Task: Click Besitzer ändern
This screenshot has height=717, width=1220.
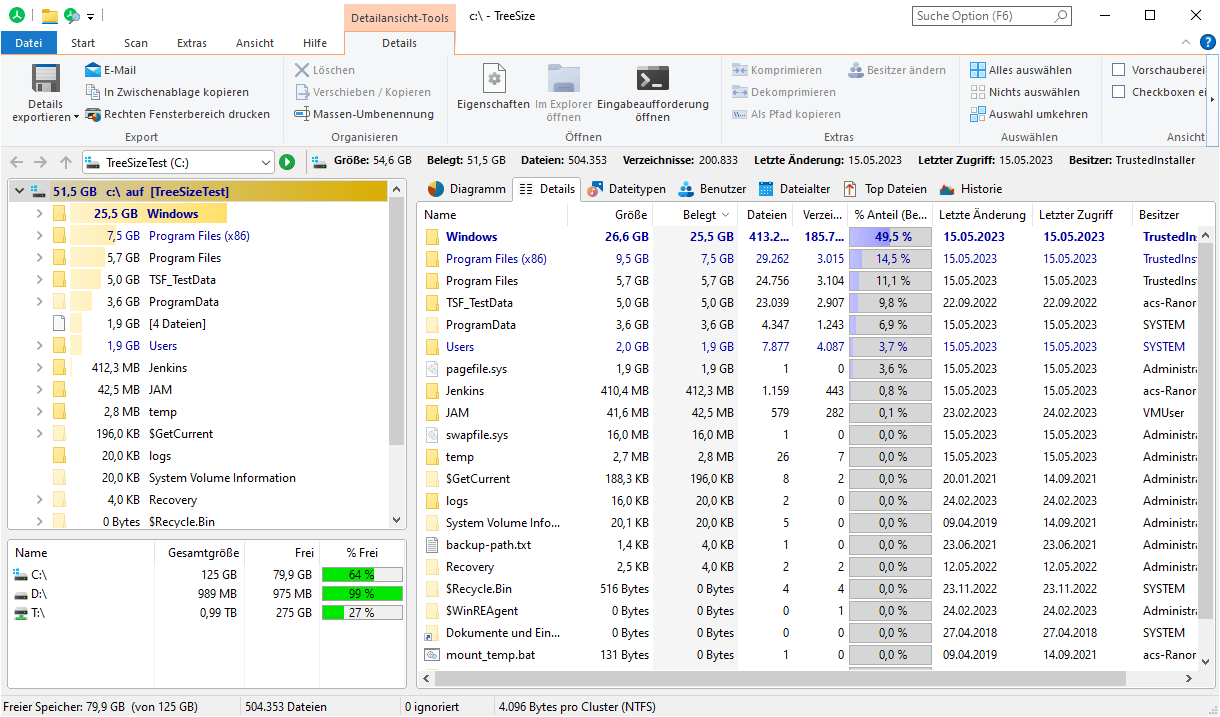Action: 897,70
